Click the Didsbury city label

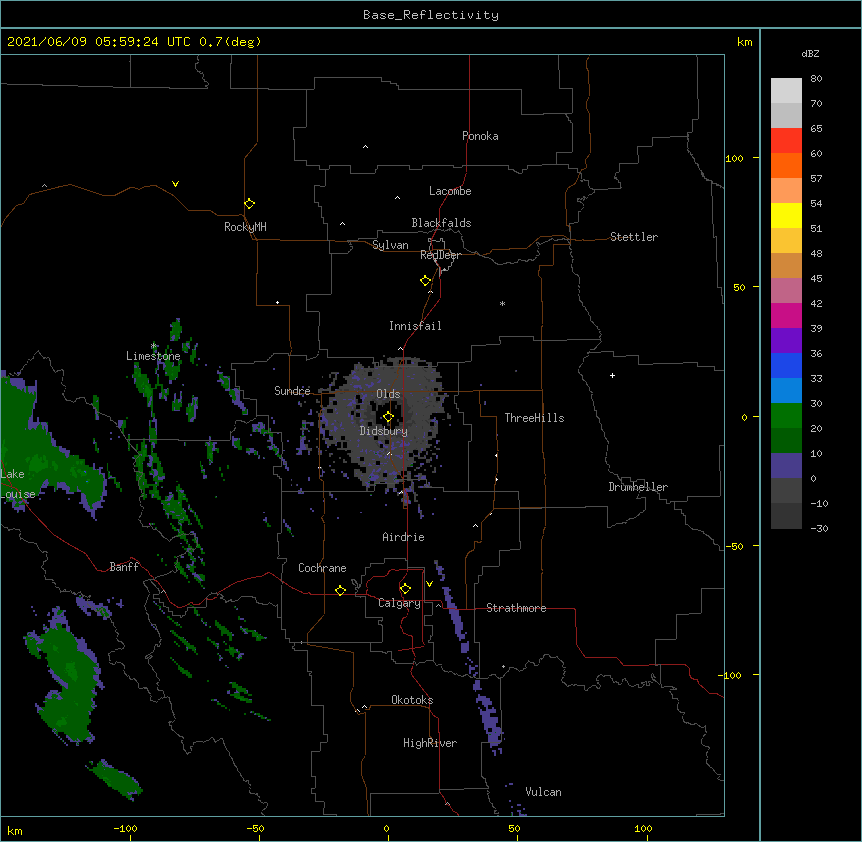click(x=384, y=431)
